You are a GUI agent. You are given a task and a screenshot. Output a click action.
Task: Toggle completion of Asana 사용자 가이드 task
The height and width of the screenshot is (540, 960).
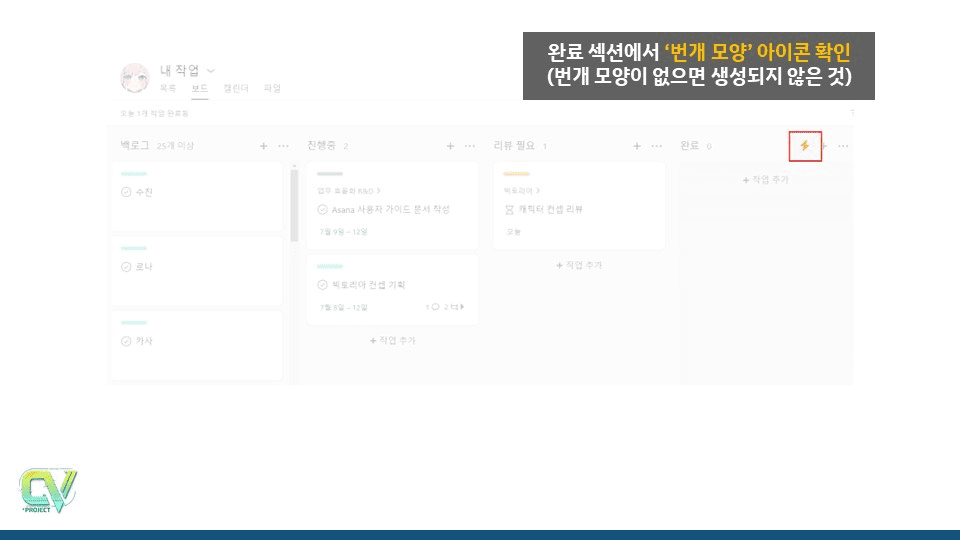click(322, 210)
